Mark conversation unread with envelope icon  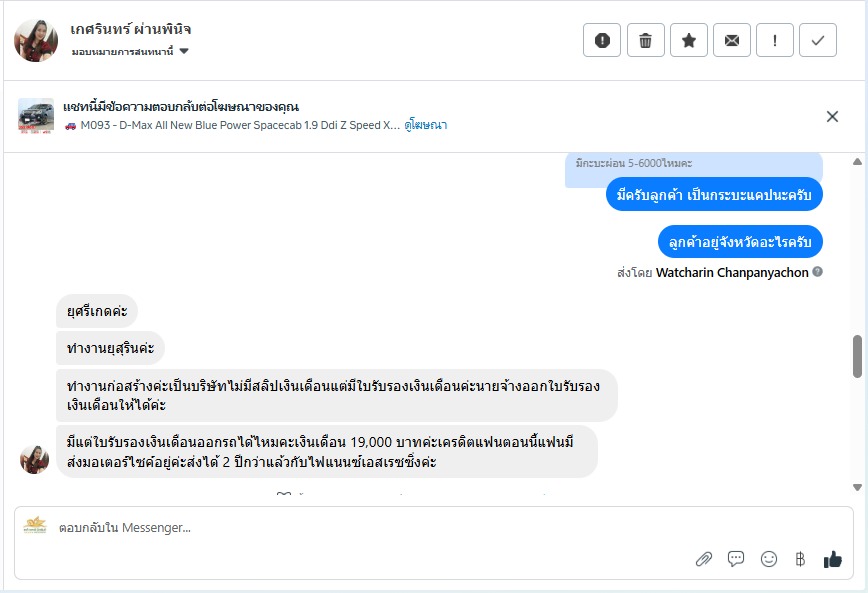[x=732, y=40]
